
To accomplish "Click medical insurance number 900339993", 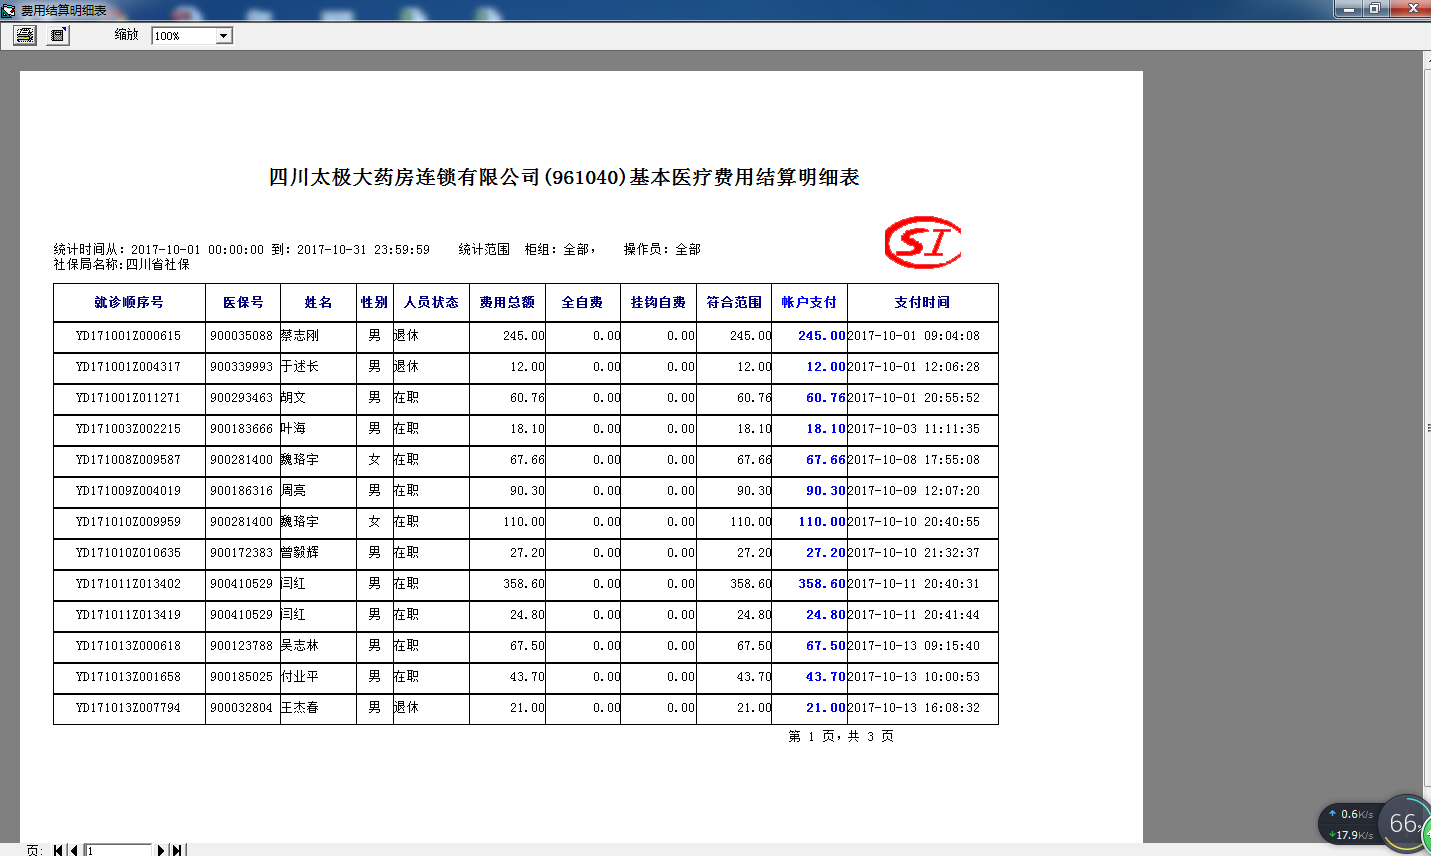I will (x=241, y=367).
